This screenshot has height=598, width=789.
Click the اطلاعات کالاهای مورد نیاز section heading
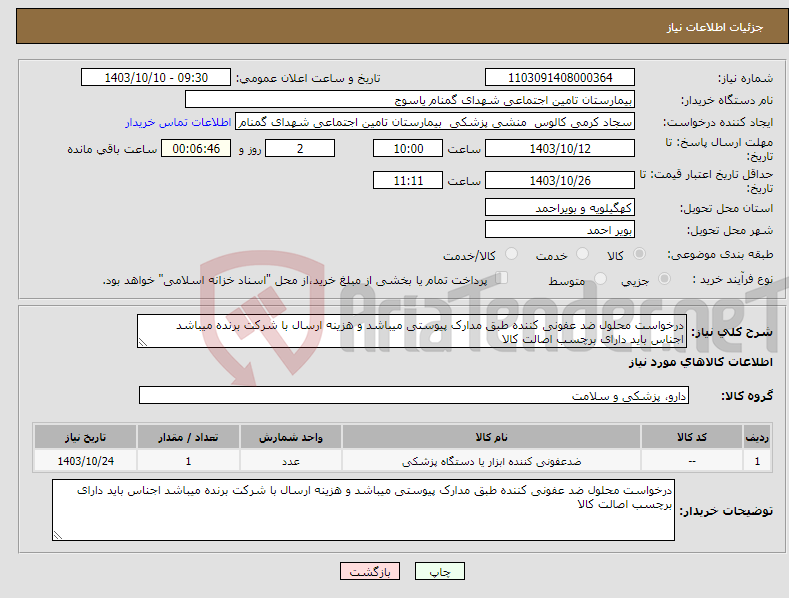(700, 362)
